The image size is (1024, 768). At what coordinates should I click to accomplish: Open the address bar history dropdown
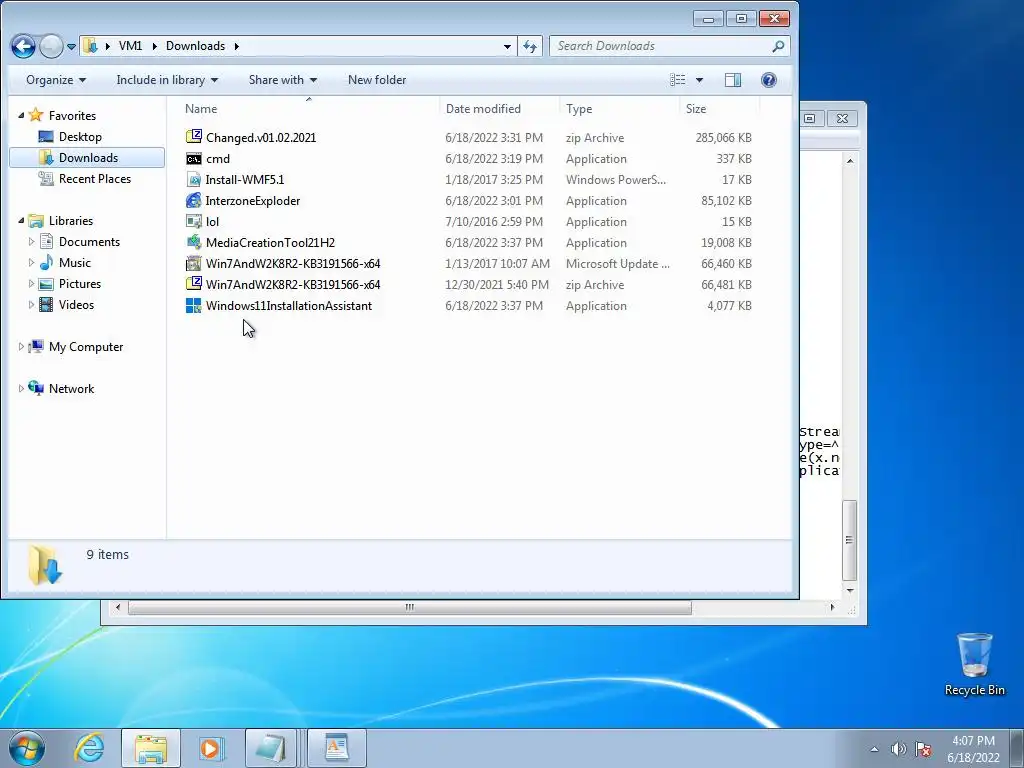[x=507, y=46]
